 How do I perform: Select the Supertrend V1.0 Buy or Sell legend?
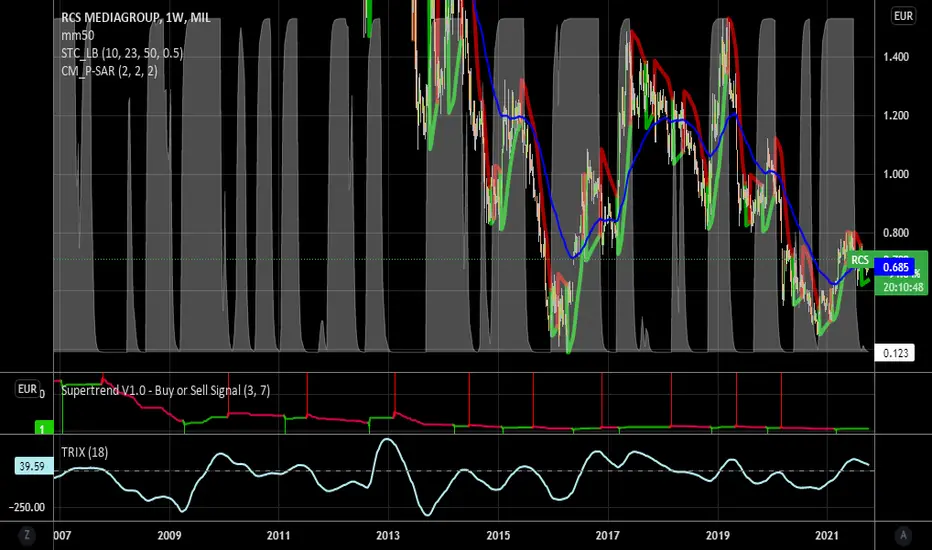[166, 391]
